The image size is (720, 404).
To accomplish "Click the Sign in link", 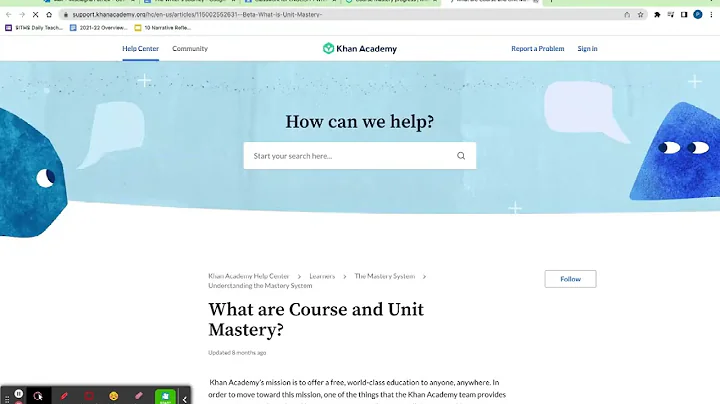I will 587,48.
